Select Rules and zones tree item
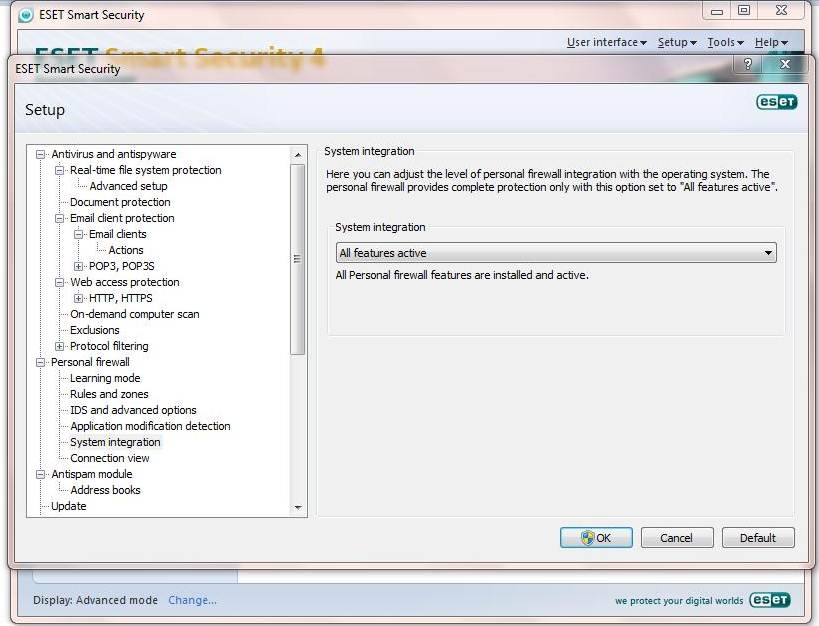This screenshot has height=626, width=819. click(x=109, y=394)
